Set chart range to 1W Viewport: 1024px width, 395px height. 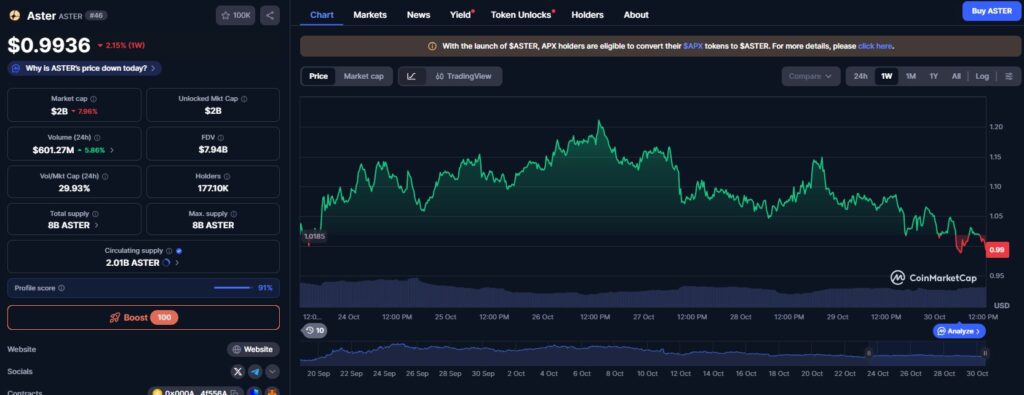(886, 76)
